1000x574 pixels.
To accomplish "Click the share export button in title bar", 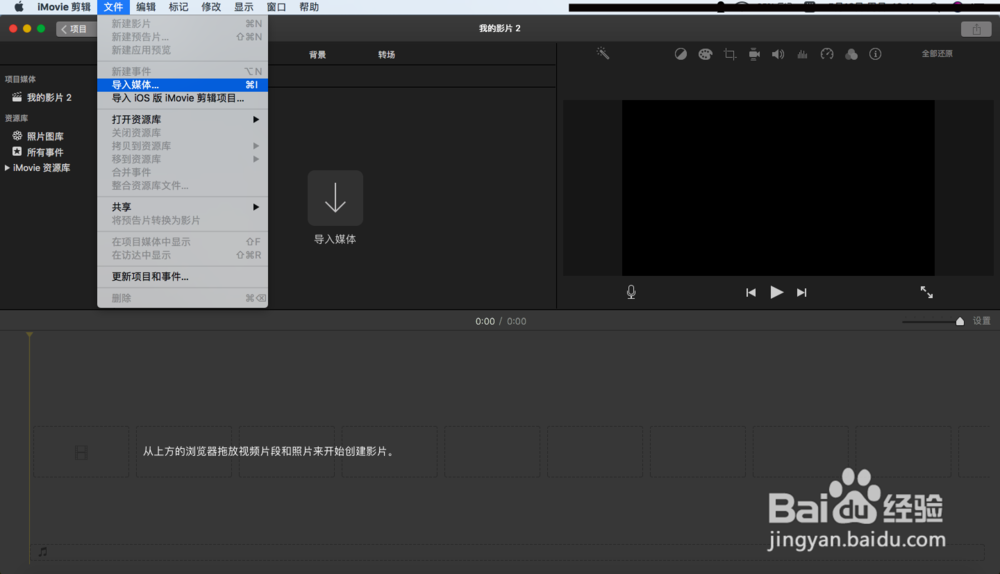I will 976,29.
